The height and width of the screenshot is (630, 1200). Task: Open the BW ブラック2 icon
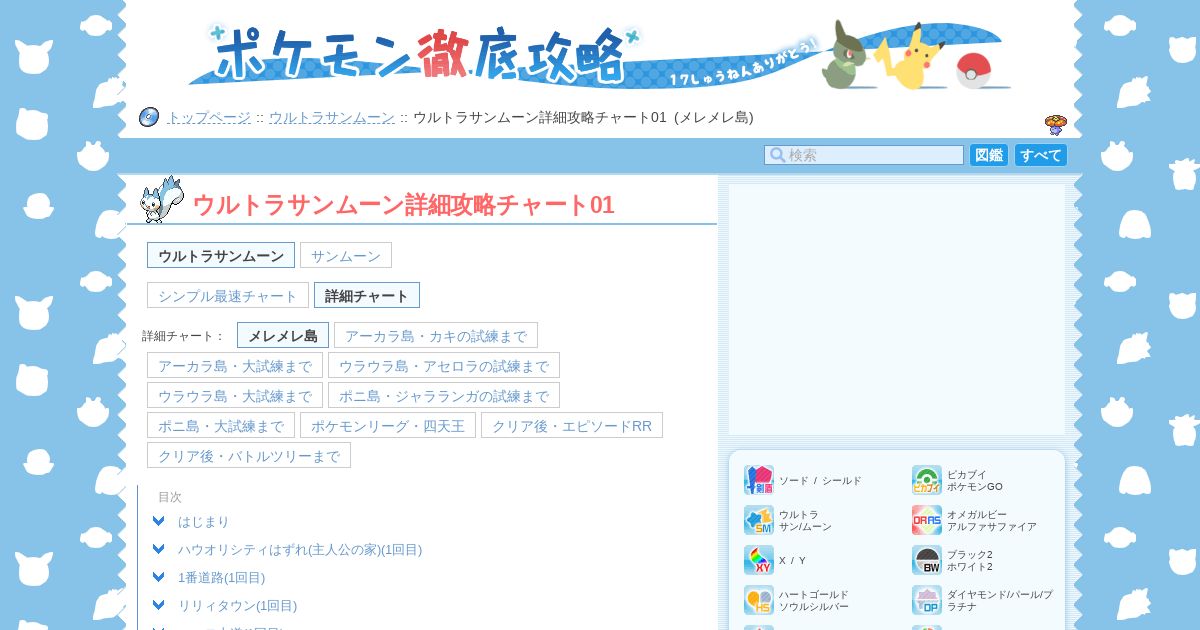927,560
